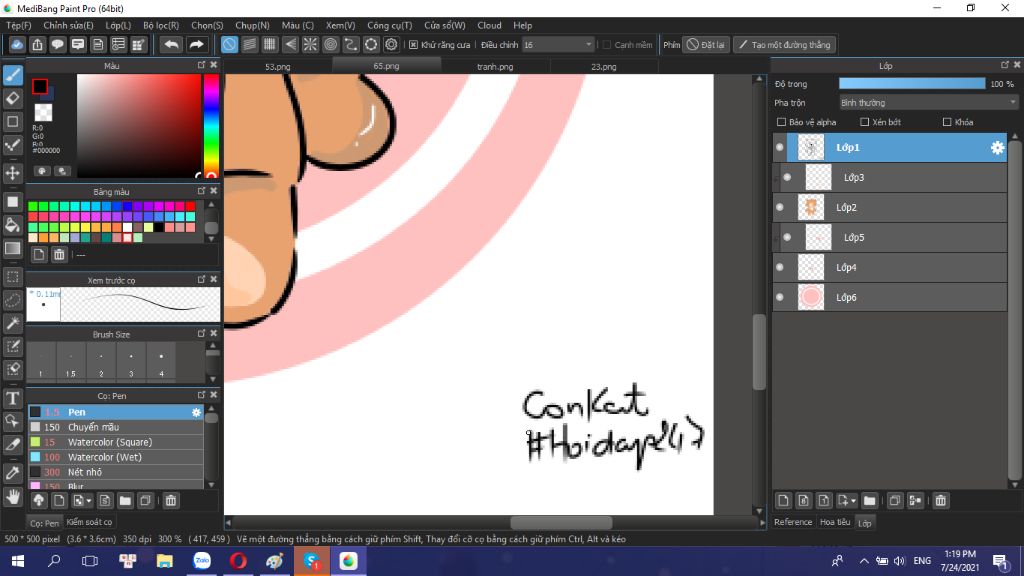Select layer Lớp5 row
Screen dimensions: 1024x576
coord(890,237)
